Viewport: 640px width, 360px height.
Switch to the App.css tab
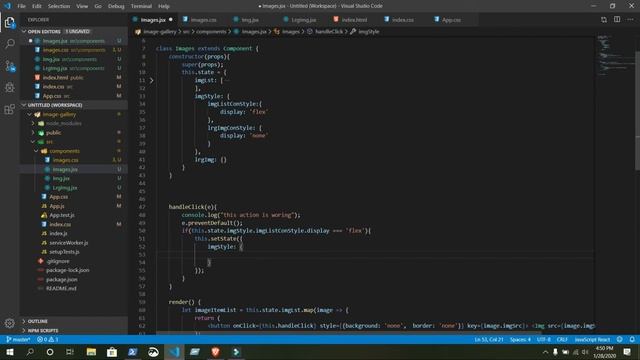point(451,20)
